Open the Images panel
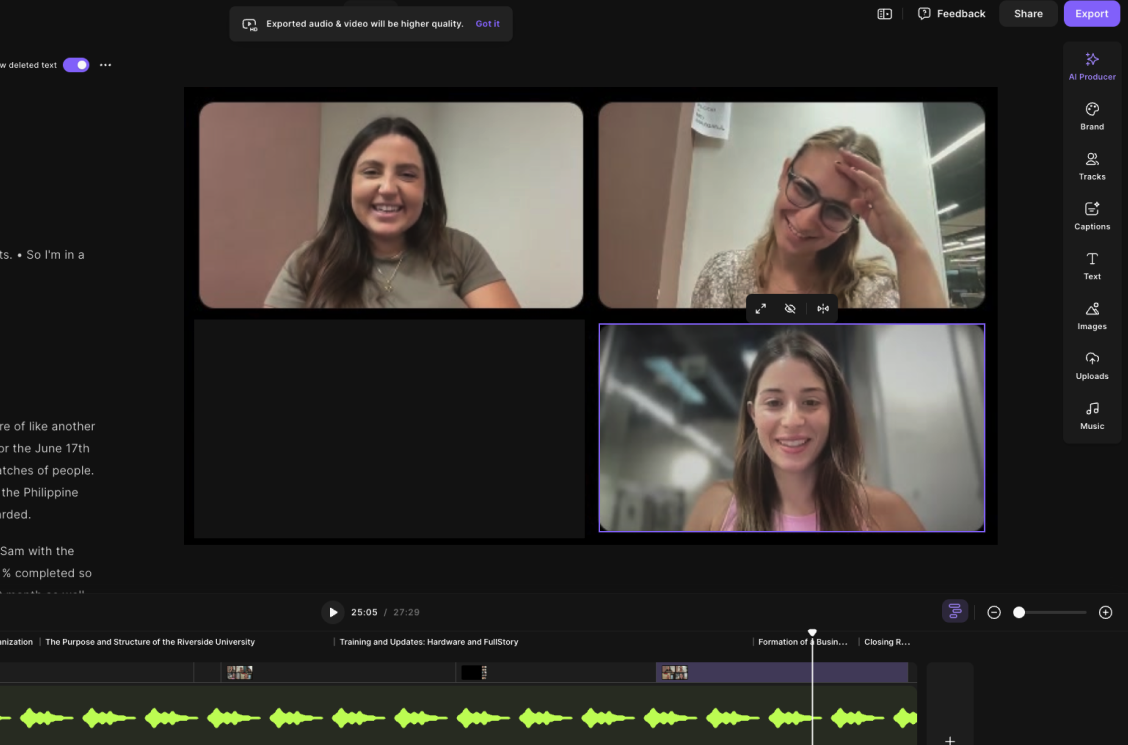 pos(1092,316)
